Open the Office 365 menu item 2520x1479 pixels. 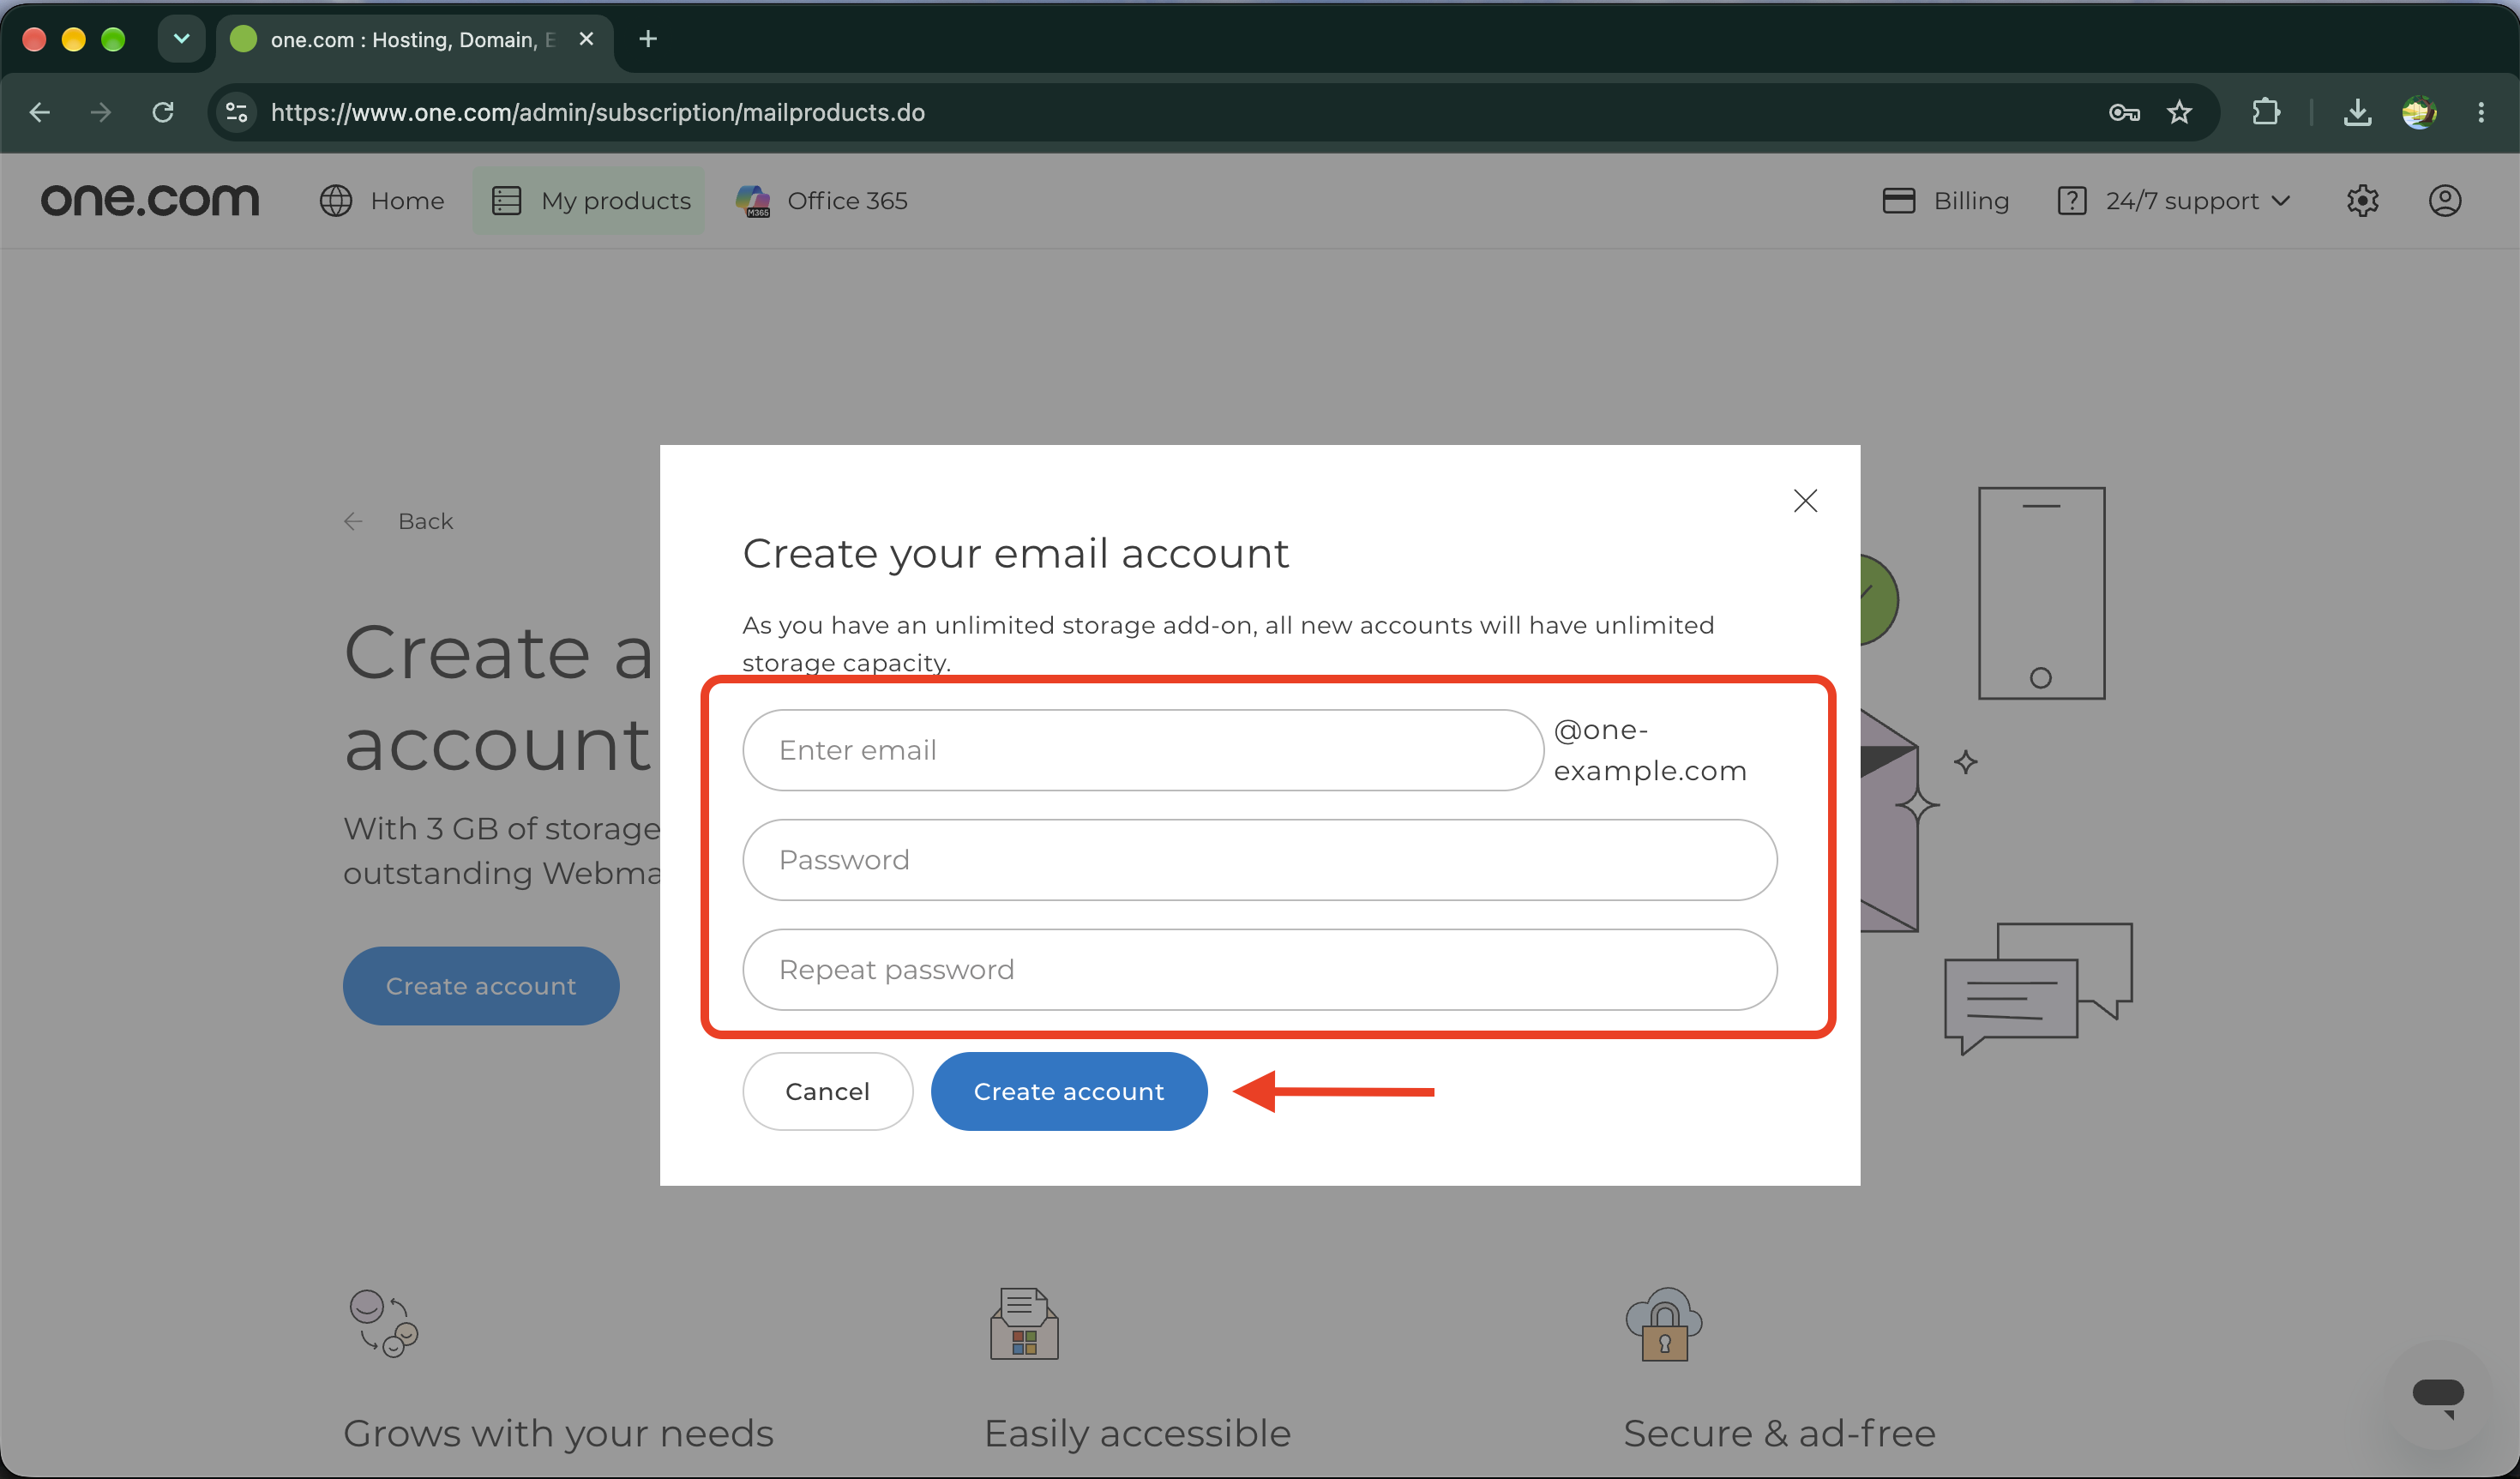821,201
